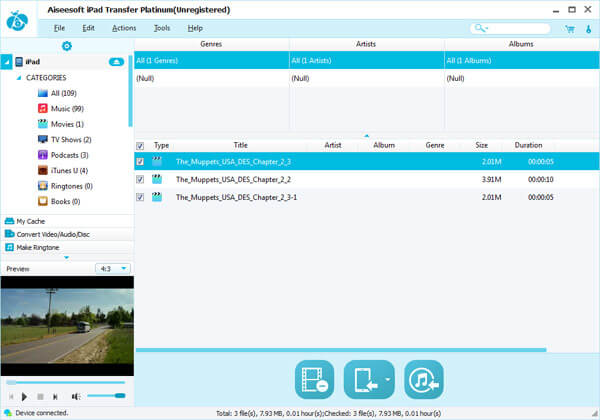Viewport: 600px width, 420px height.
Task: Collapse the iPad device tree
Action: 7,62
